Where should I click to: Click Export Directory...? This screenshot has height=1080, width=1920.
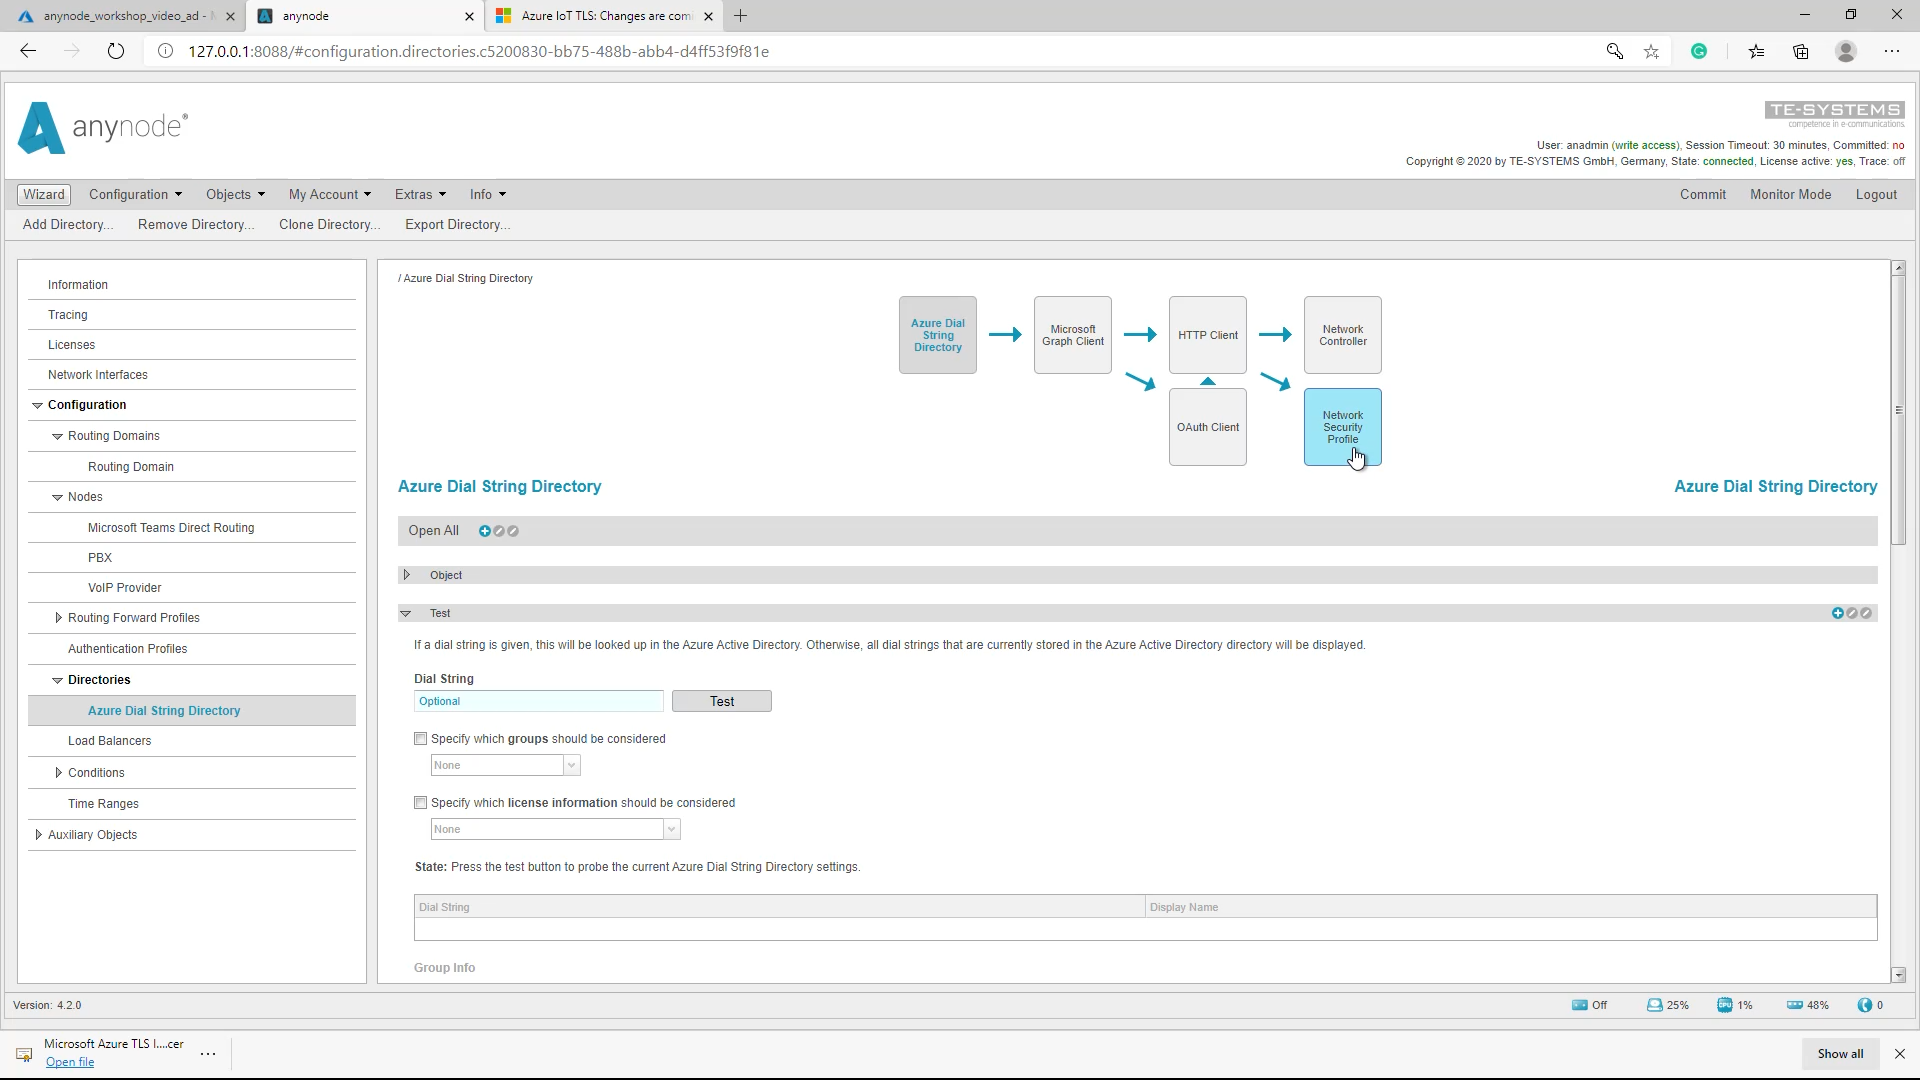[458, 225]
